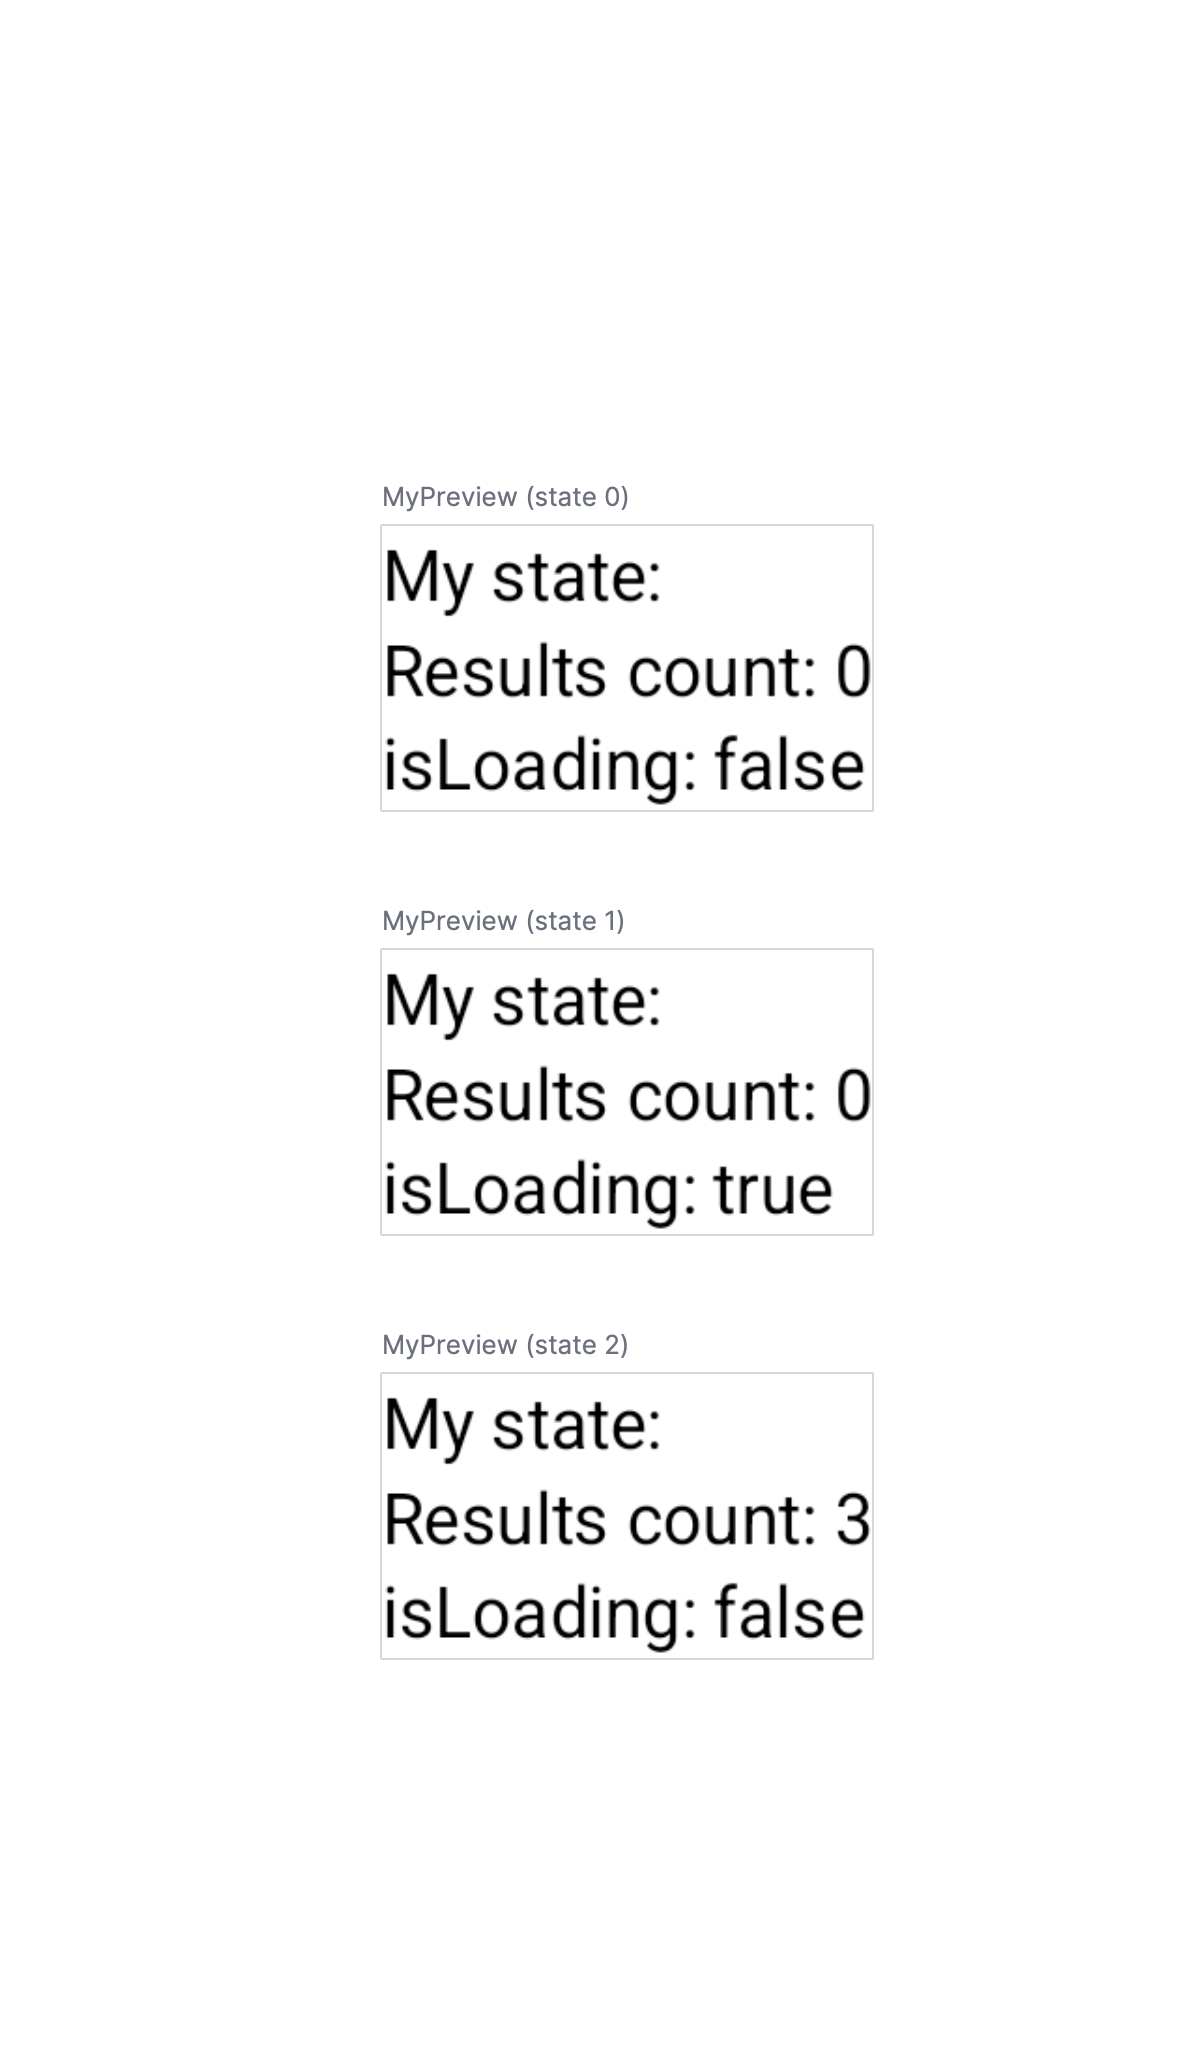Click the count digit 0 in state 1 preview

[853, 1096]
